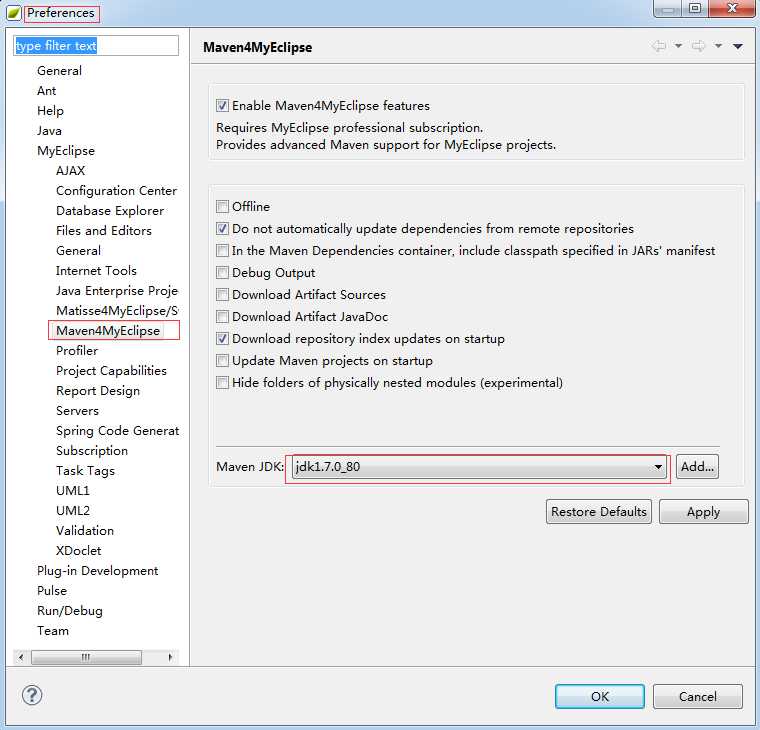Open Servers preferences
Viewport: 760px width, 730px height.
pos(78,411)
